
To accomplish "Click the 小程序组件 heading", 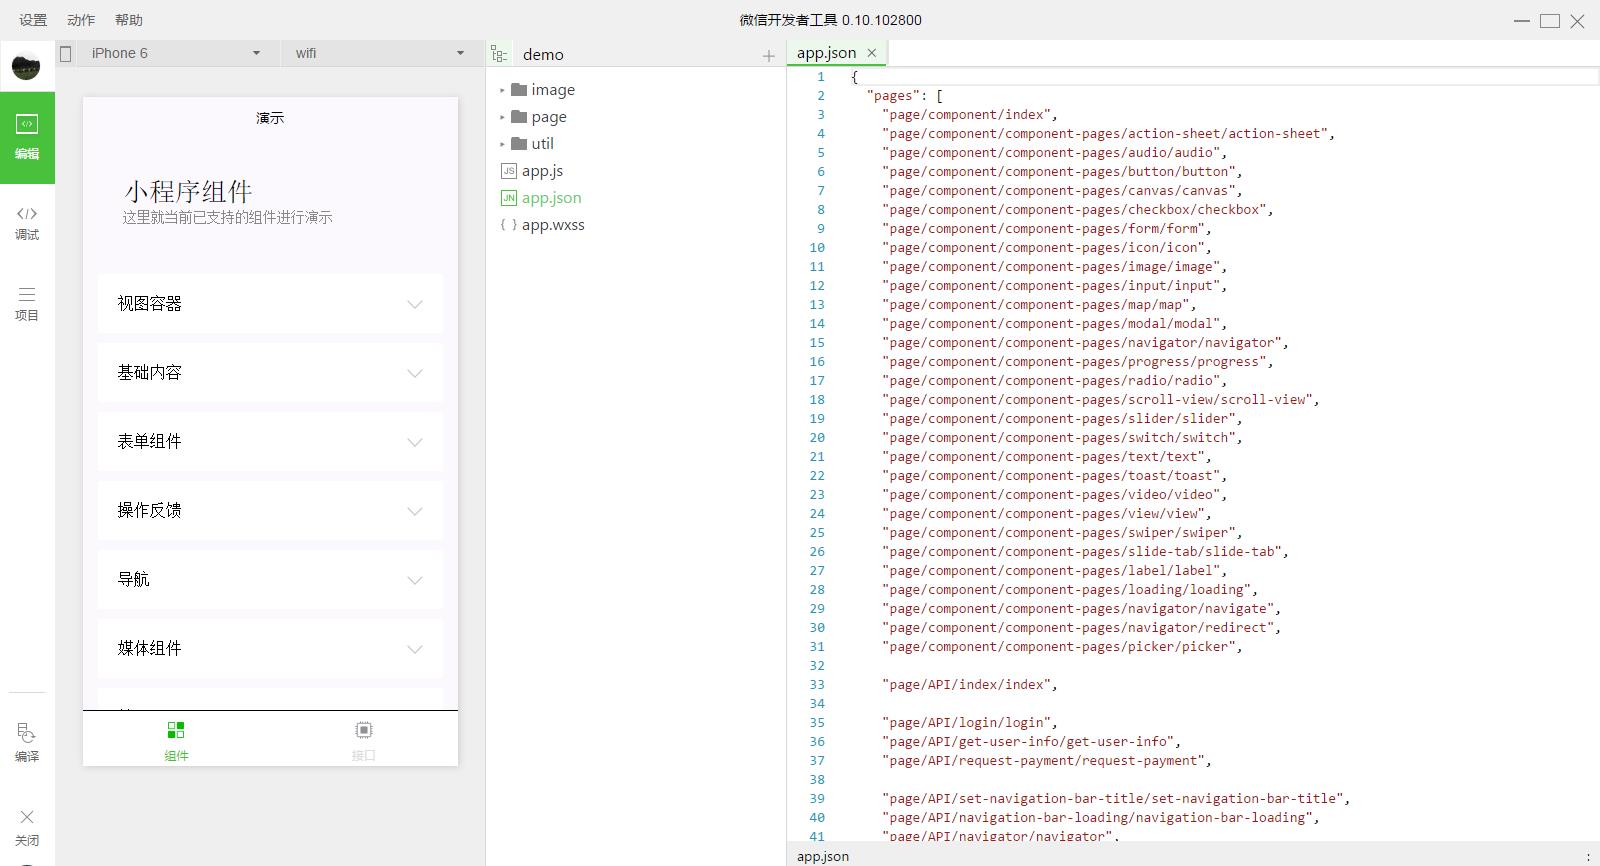I will click(x=188, y=192).
